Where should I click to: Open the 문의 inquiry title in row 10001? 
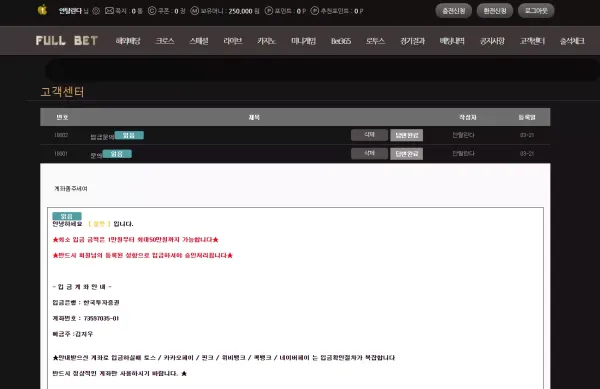tap(96, 156)
